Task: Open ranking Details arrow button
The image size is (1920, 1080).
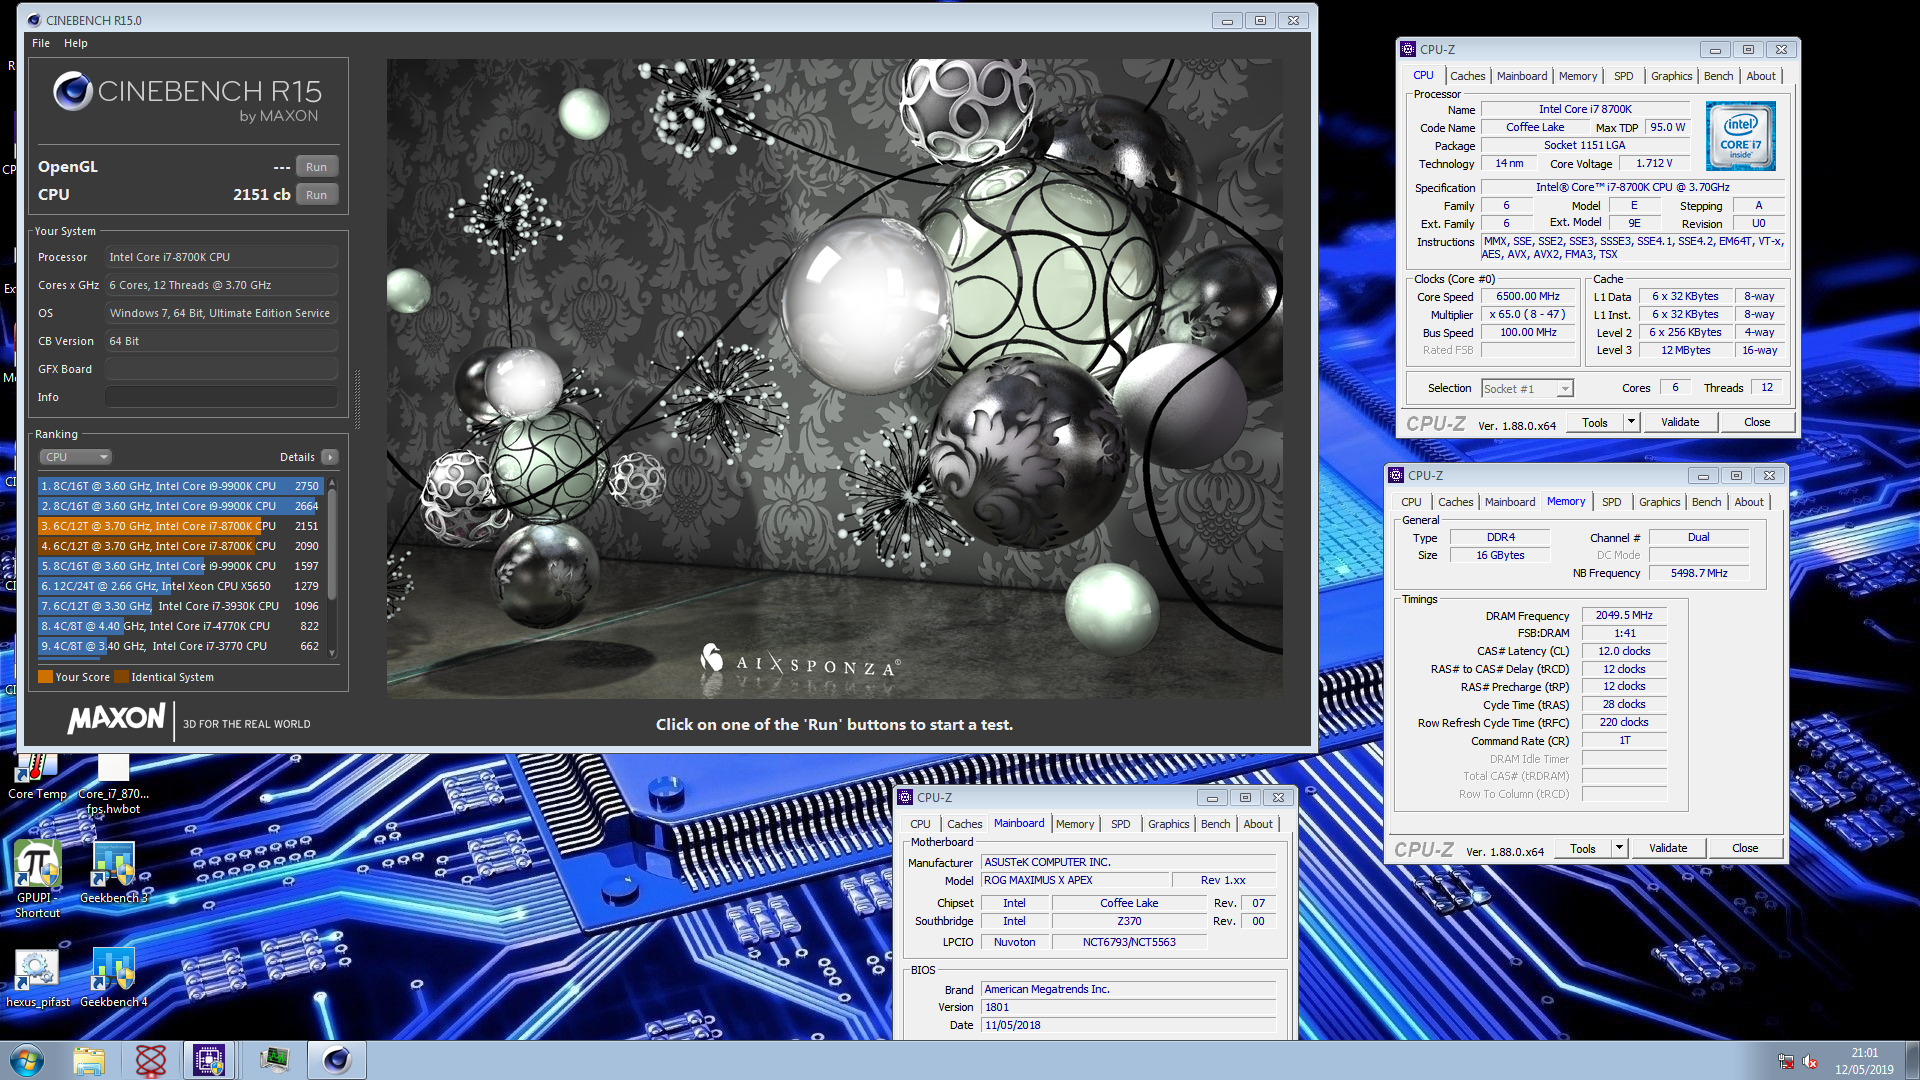Action: (x=330, y=457)
